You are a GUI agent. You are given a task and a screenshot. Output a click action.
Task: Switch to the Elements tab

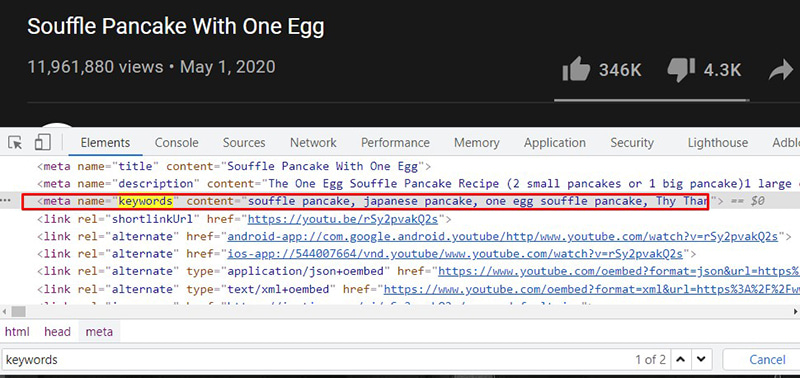coord(105,142)
